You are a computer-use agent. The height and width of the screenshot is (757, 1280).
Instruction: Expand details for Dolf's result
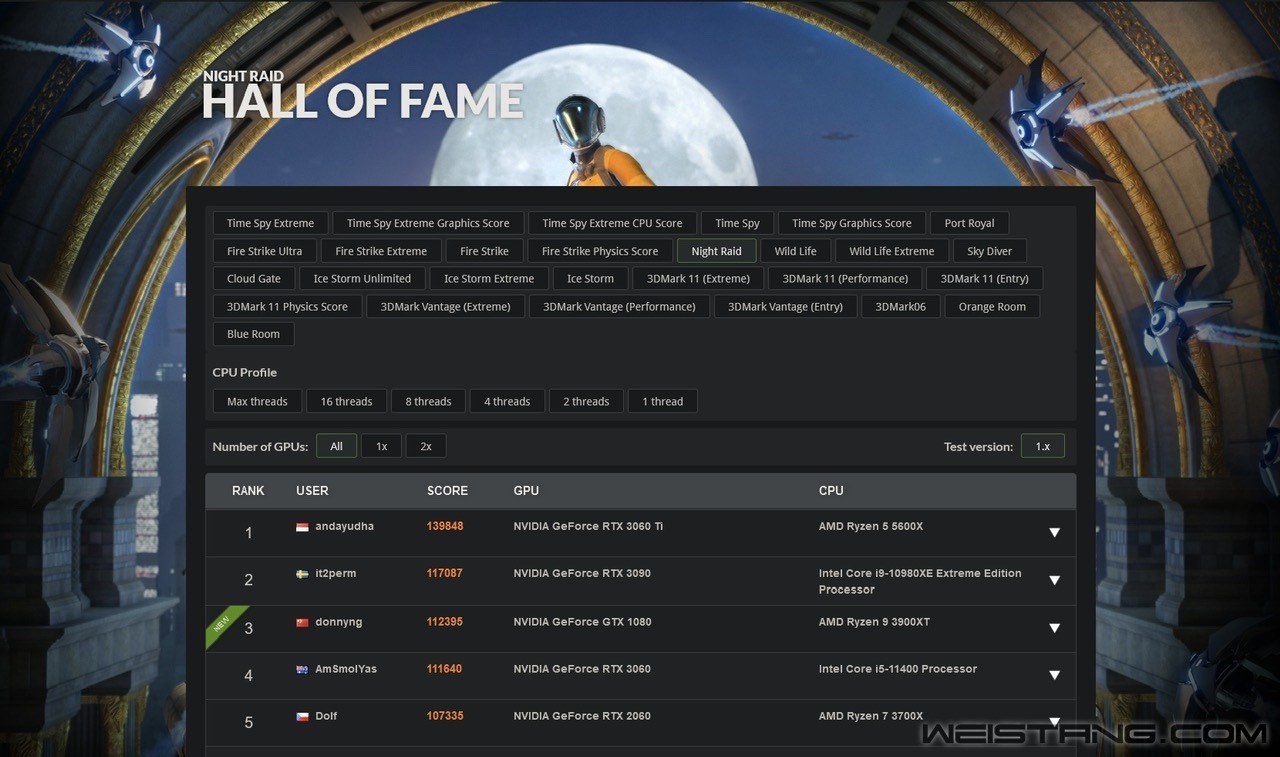click(1054, 721)
